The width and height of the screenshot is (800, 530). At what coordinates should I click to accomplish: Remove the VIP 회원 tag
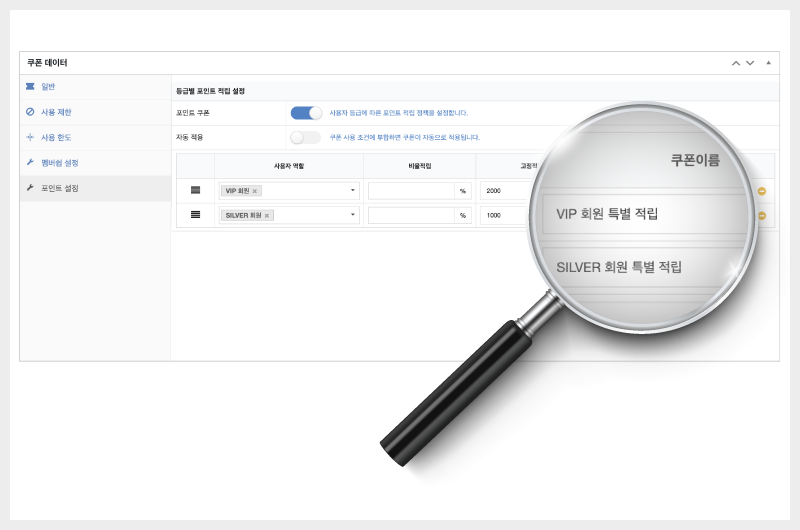(255, 191)
